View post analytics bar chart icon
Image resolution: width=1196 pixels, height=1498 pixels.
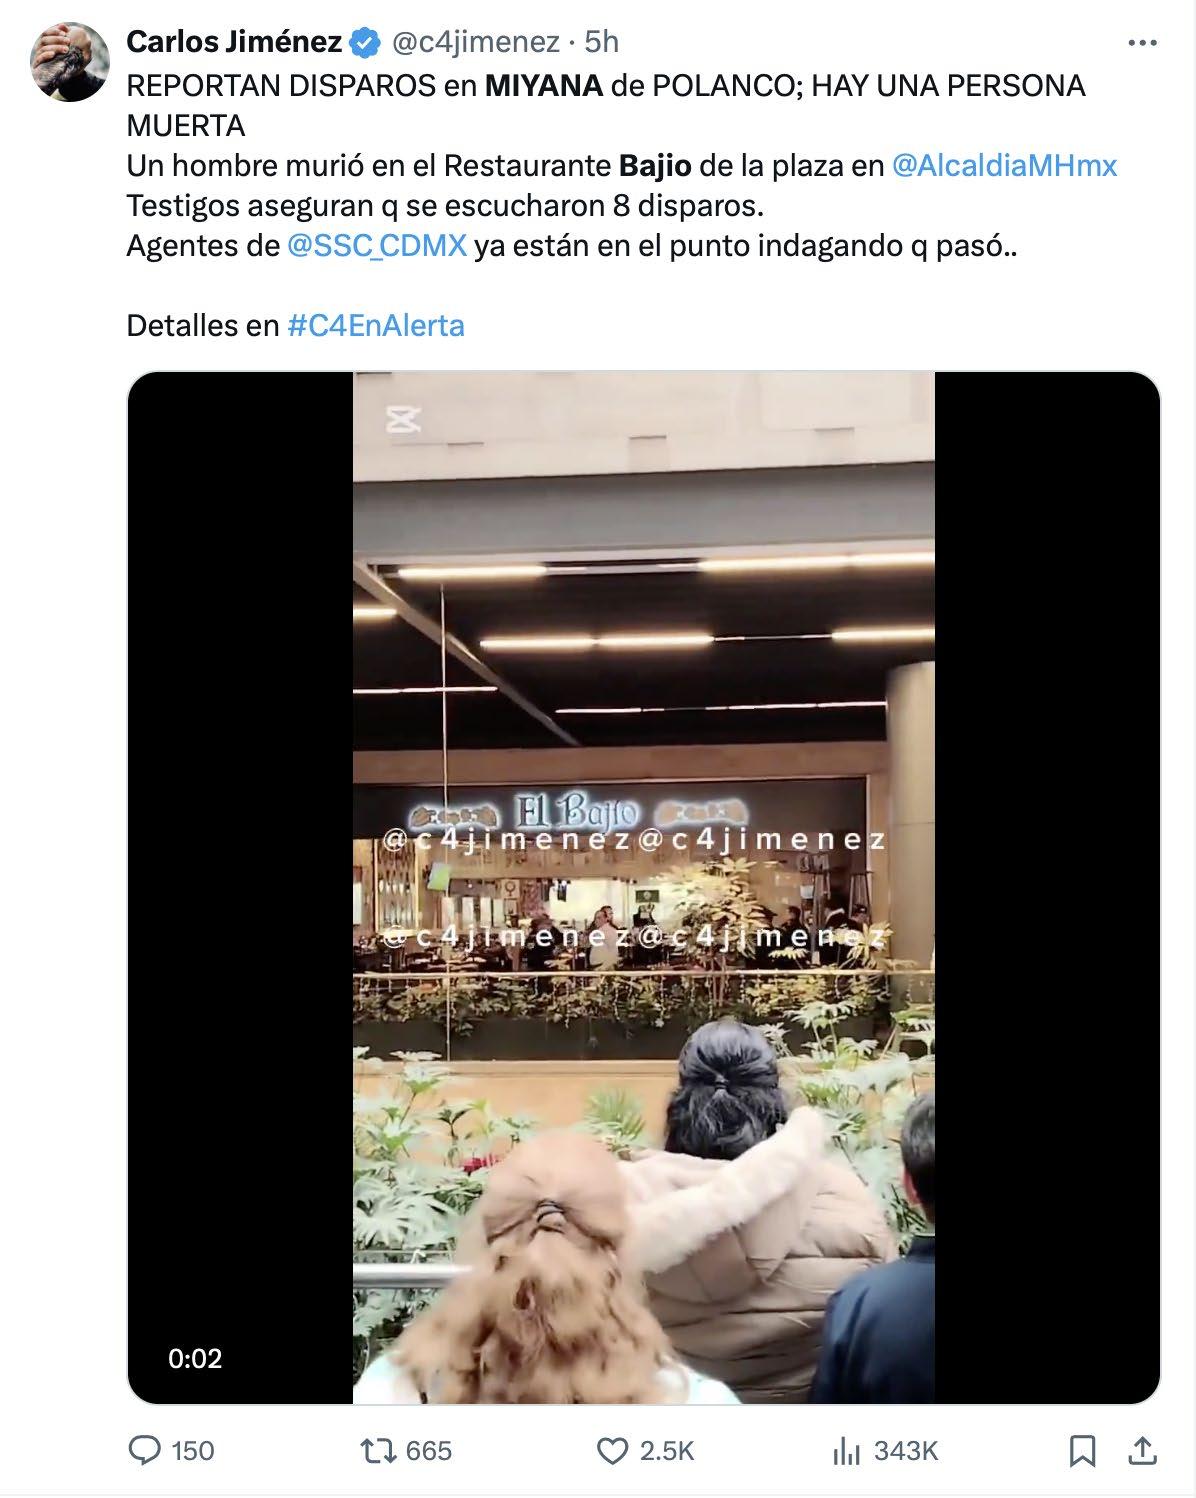[847, 1450]
